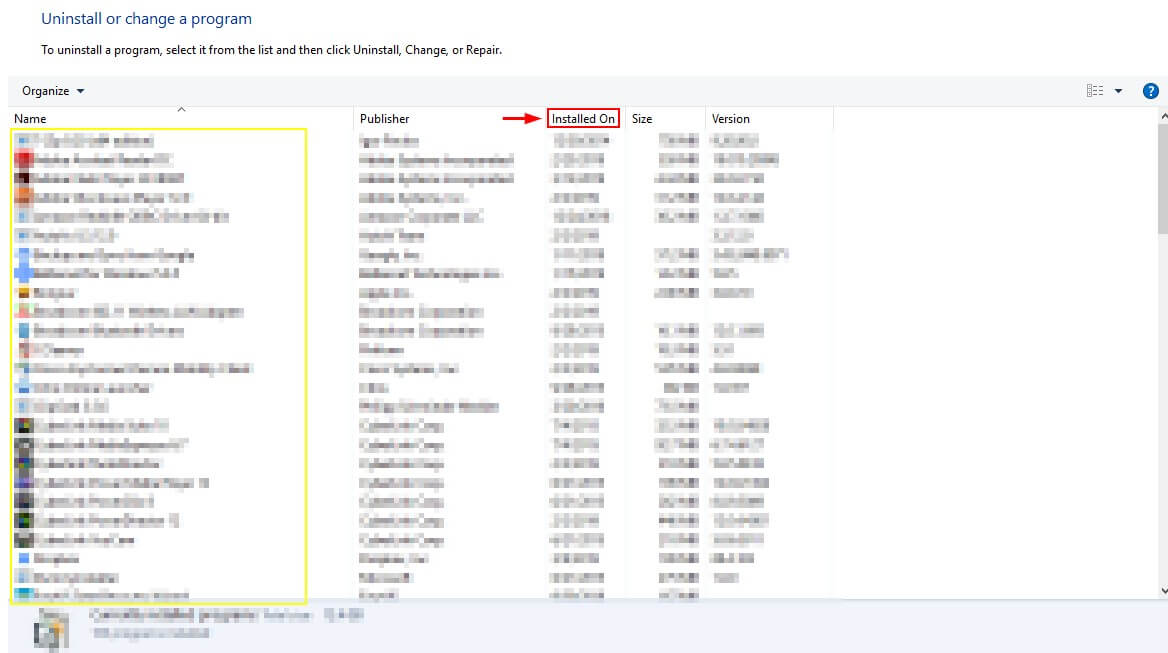Viewport: 1168px width, 653px height.
Task: Select the Bonjour program icon
Action: coord(24,293)
